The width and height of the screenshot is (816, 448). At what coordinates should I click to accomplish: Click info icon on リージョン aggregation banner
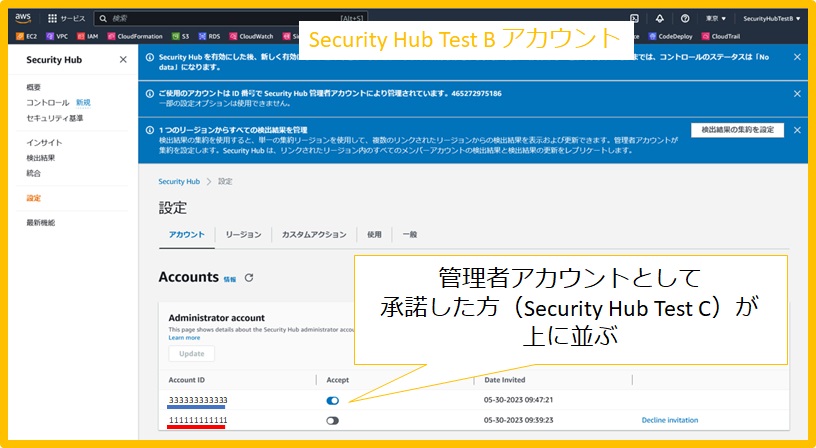click(x=150, y=130)
